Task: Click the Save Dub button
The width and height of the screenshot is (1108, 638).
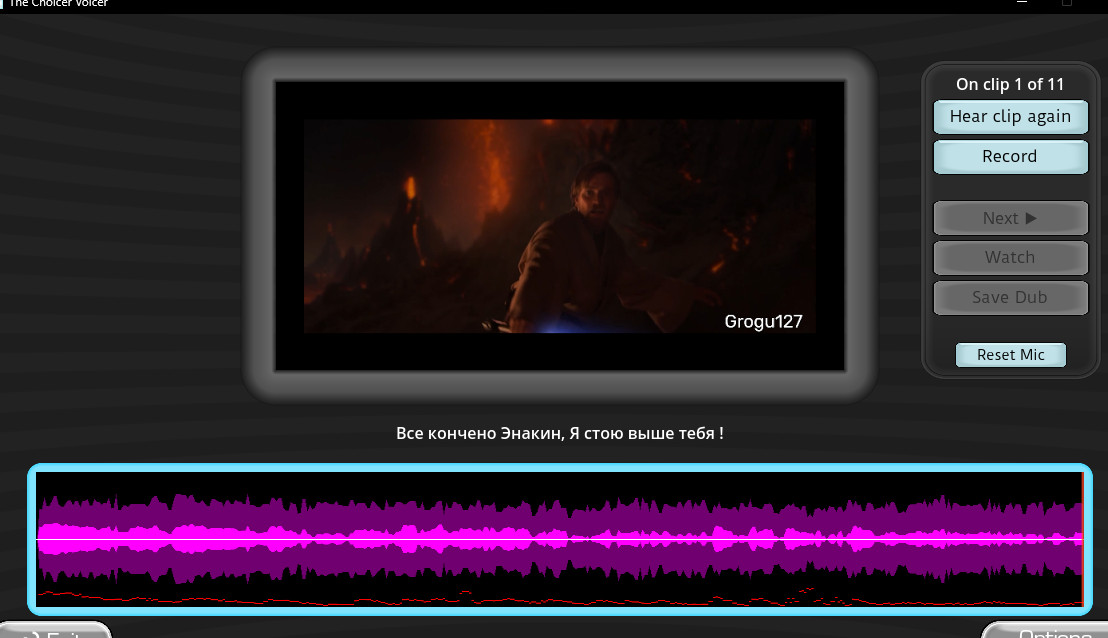Action: pyautogui.click(x=1010, y=297)
